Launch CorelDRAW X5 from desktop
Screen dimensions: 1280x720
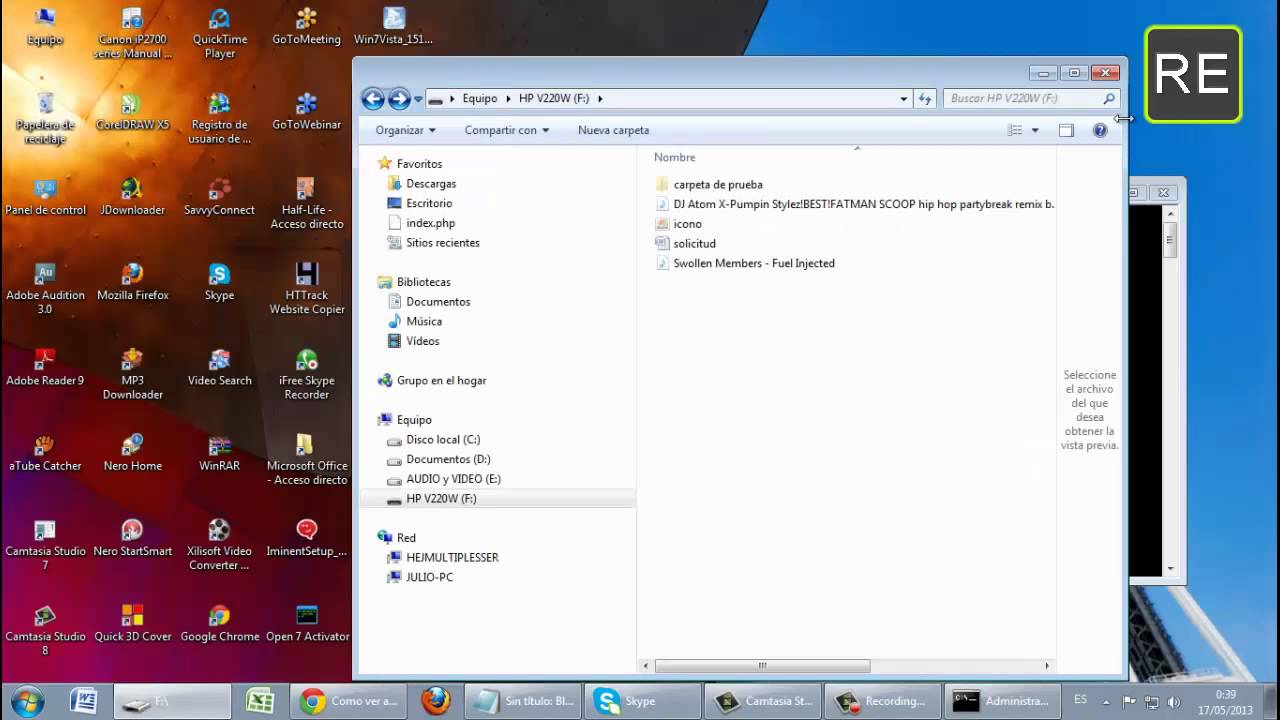click(x=132, y=112)
